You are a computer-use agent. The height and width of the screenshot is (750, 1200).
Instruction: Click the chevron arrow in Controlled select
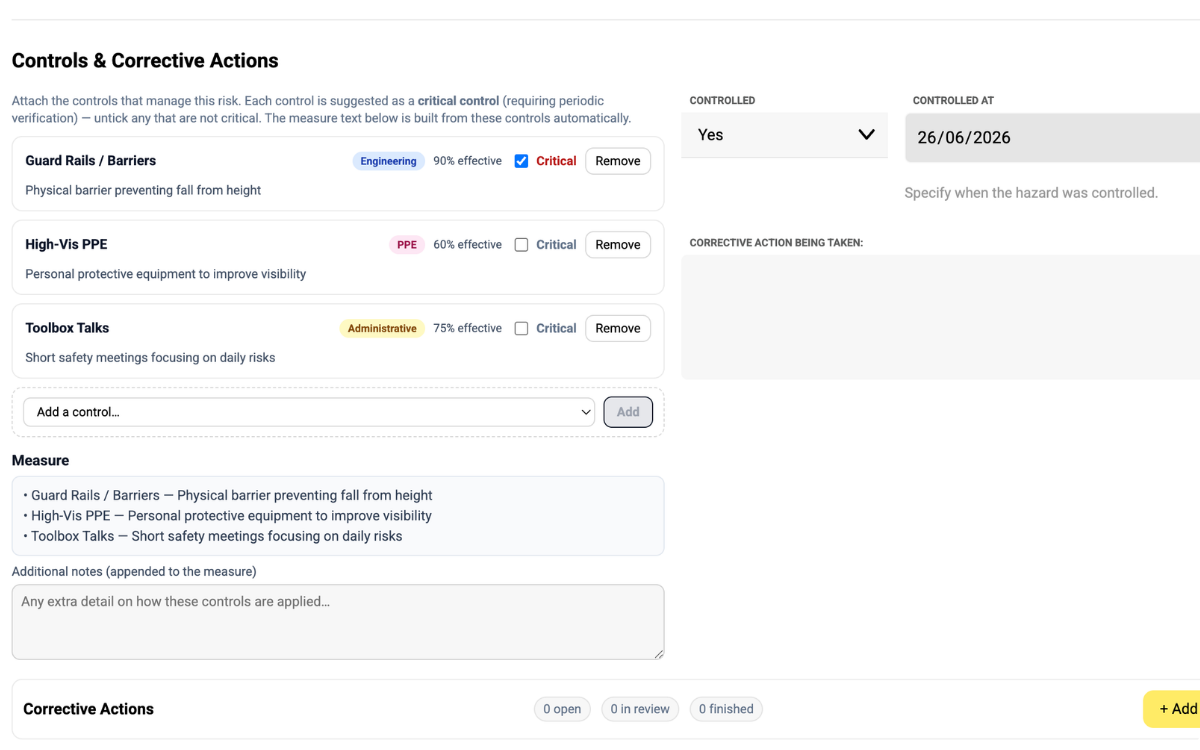[x=866, y=135]
